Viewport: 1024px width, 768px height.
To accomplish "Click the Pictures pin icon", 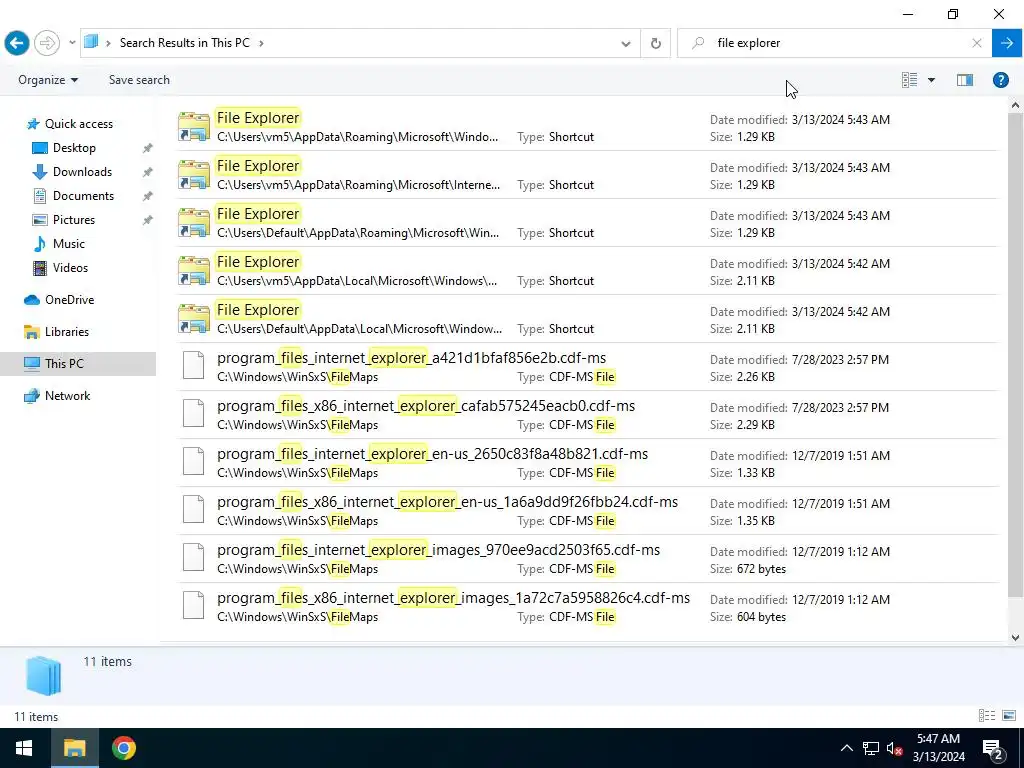I will pos(148,220).
